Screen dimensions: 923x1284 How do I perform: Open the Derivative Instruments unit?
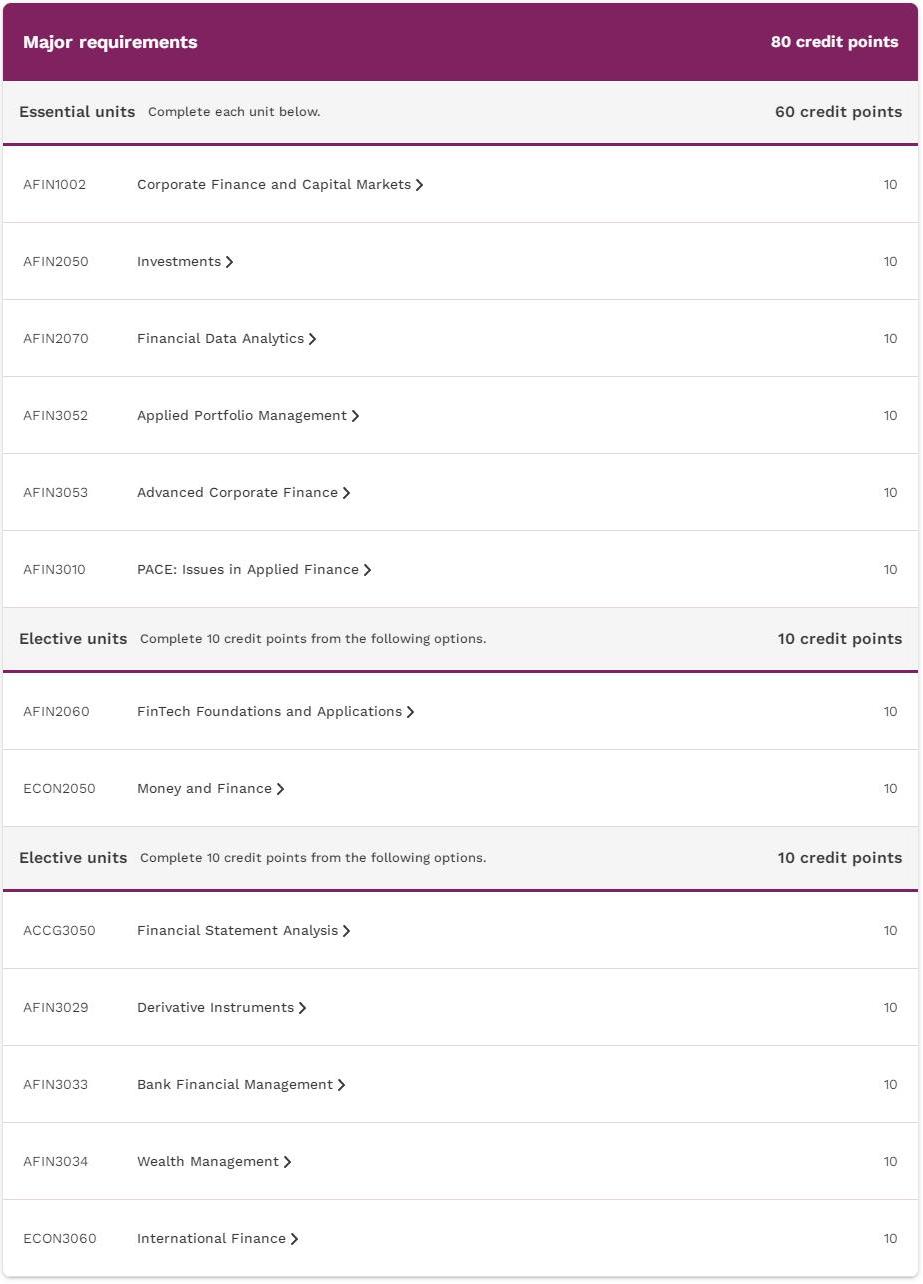click(221, 1008)
